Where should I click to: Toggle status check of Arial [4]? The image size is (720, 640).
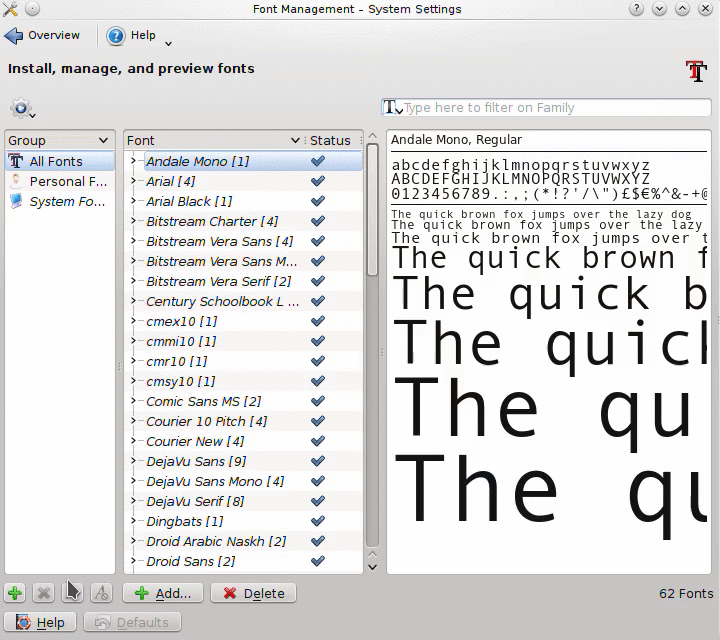point(318,181)
